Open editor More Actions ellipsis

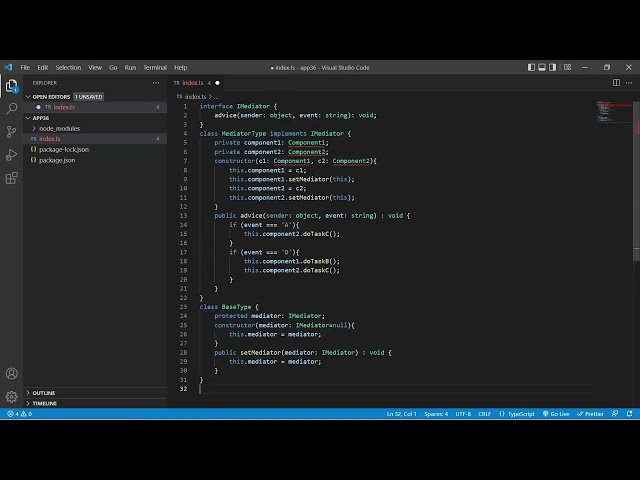pyautogui.click(x=629, y=83)
